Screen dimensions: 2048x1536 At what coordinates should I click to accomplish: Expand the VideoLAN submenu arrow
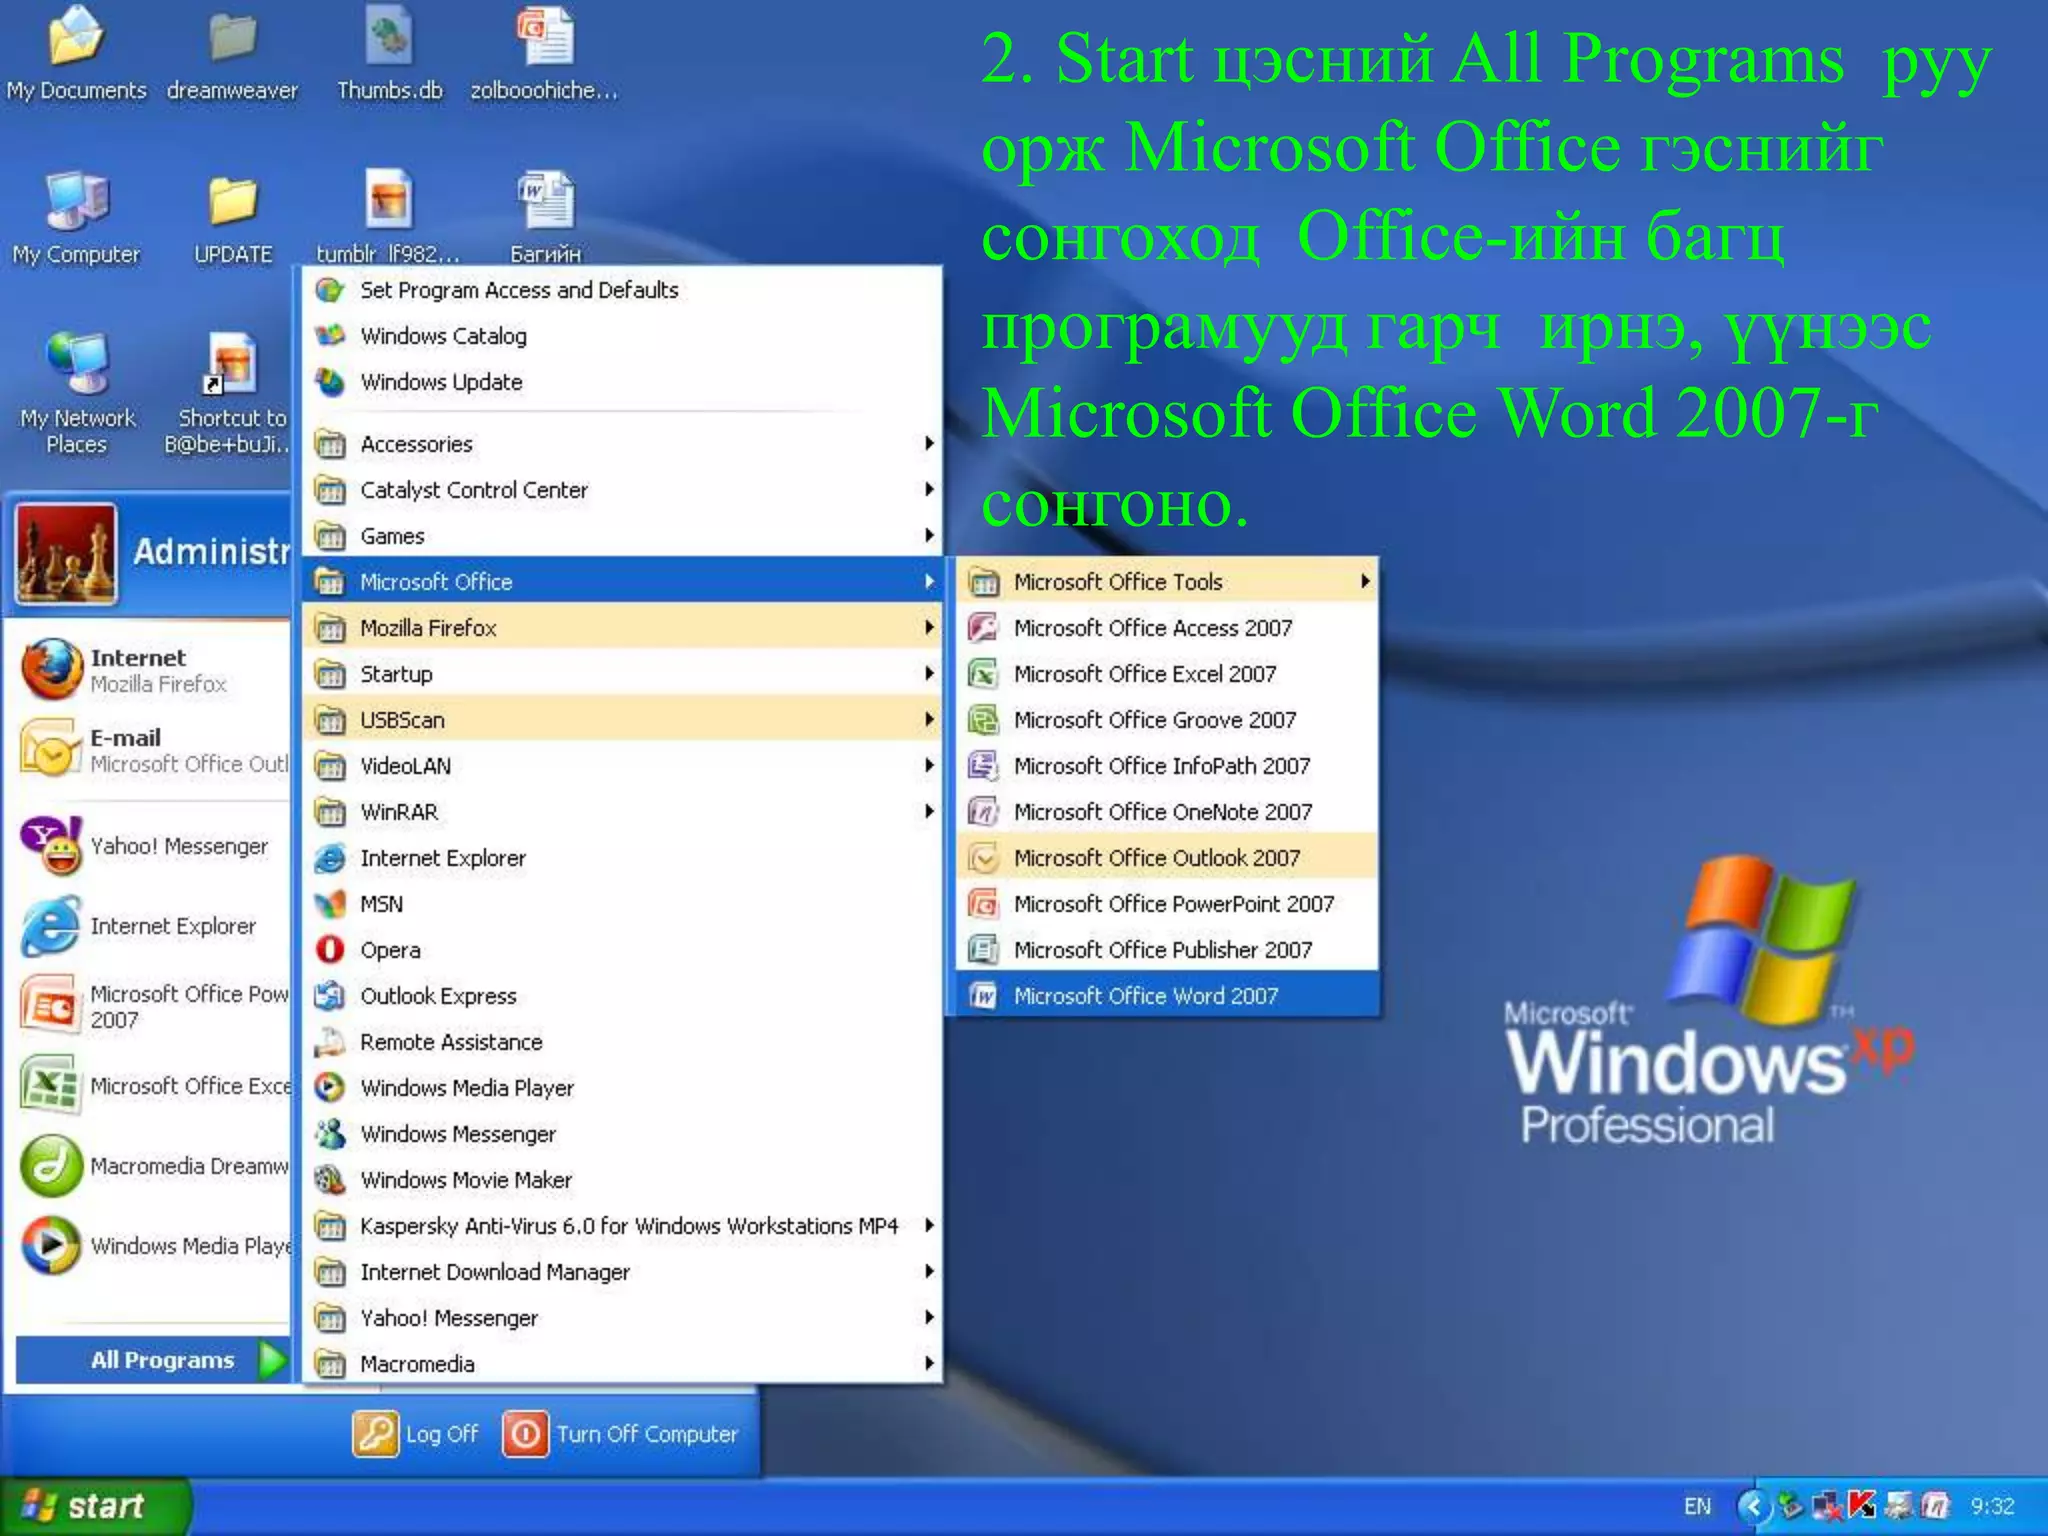pyautogui.click(x=929, y=765)
